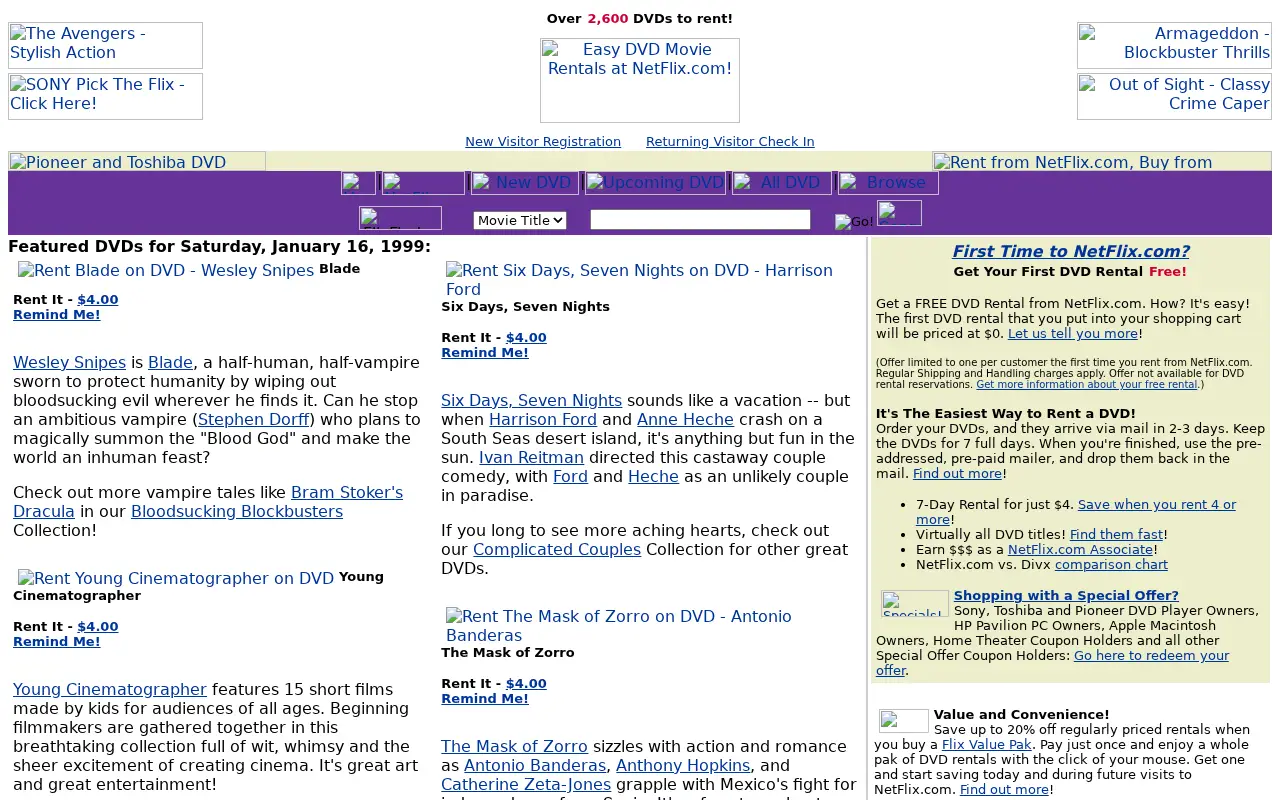Click Remind Me! under Six Days, Seven Nights
This screenshot has height=800, width=1280.
tap(485, 352)
